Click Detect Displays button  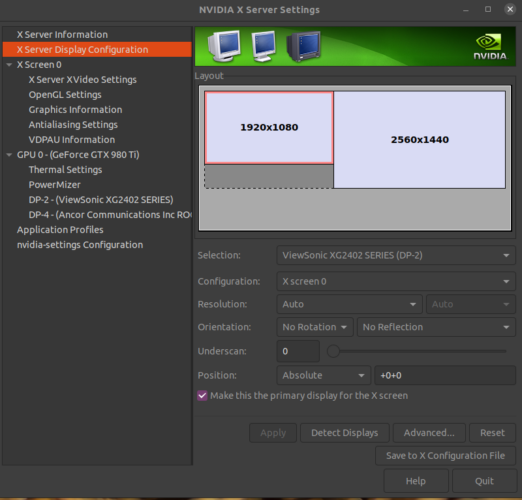tap(345, 433)
